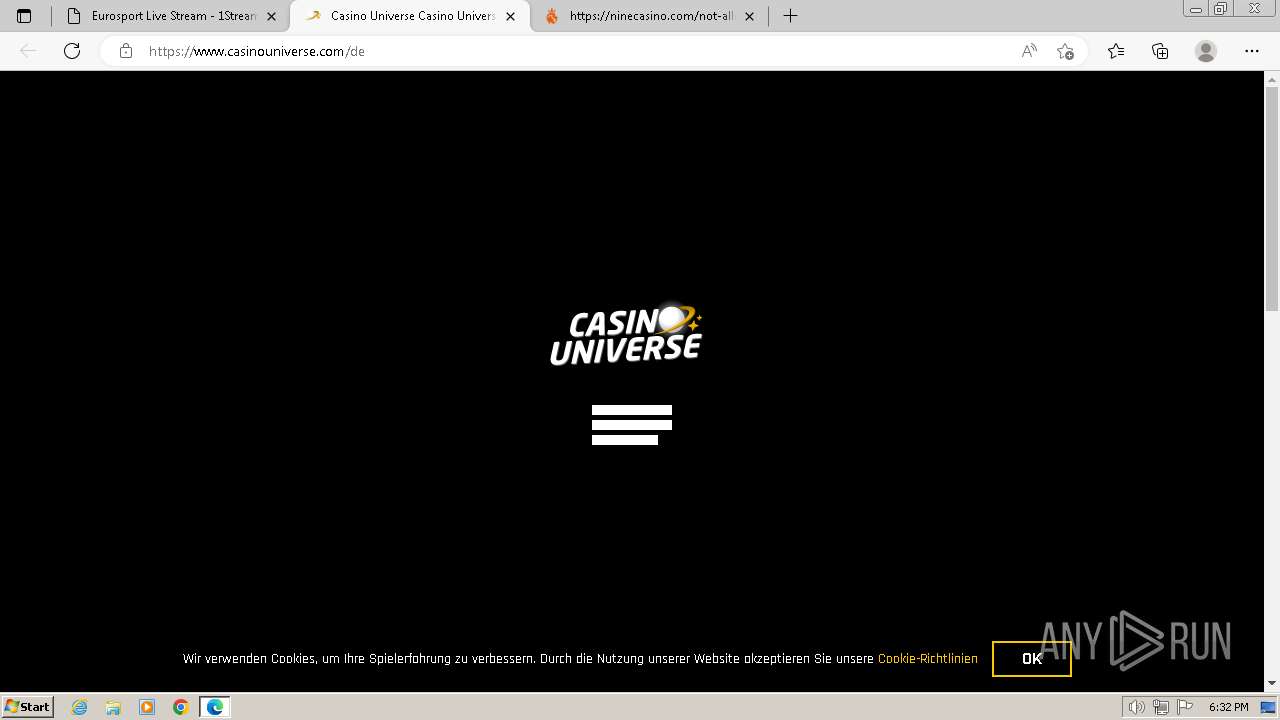The height and width of the screenshot is (720, 1280).
Task: Open the Windows Start menu
Action: 27,707
